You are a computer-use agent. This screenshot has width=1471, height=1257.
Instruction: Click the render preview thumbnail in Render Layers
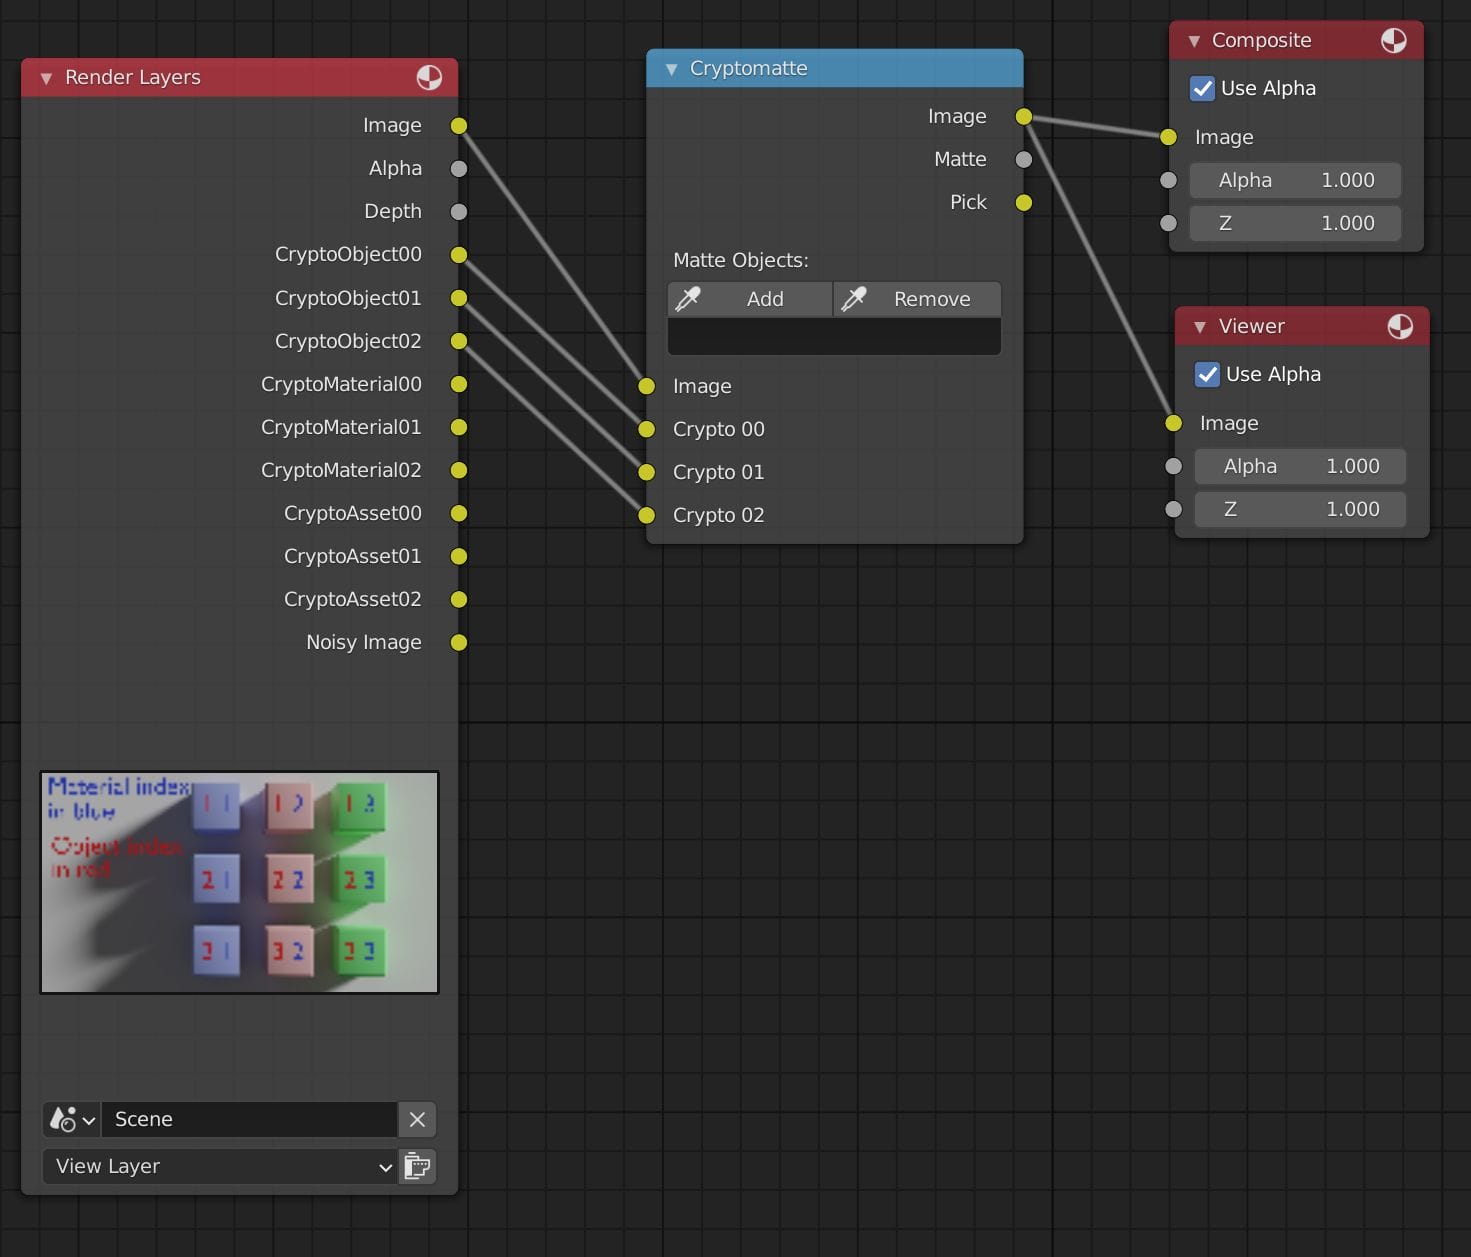239,881
